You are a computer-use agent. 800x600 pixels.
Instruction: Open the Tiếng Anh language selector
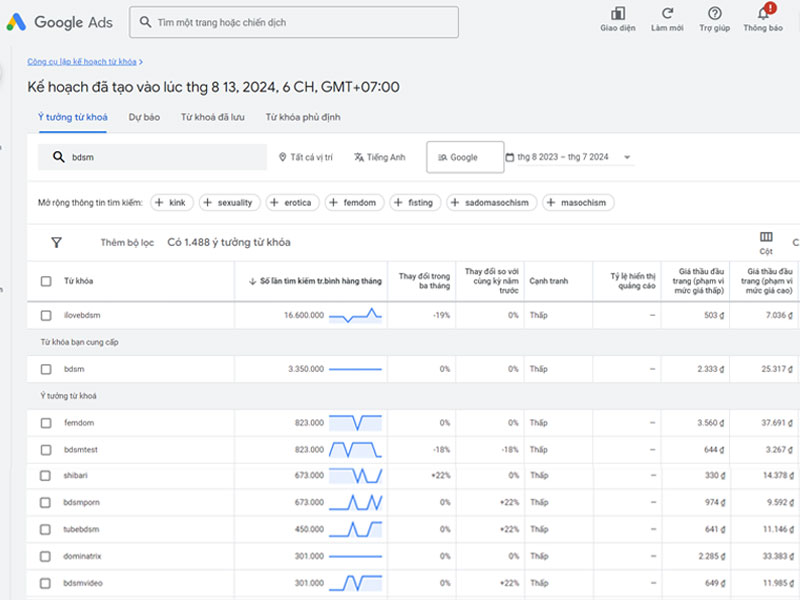pyautogui.click(x=378, y=157)
